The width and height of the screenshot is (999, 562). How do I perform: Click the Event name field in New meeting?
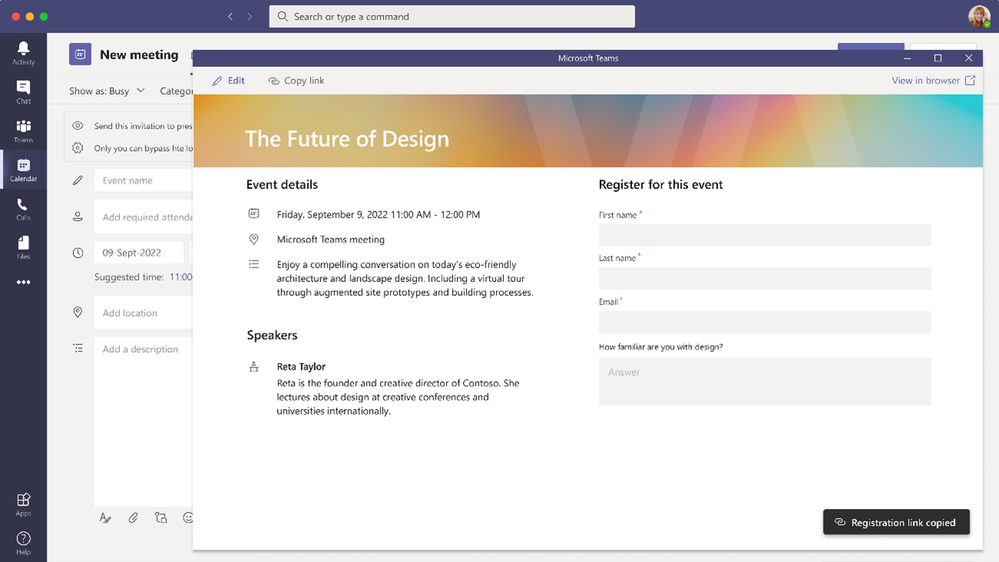pos(143,180)
